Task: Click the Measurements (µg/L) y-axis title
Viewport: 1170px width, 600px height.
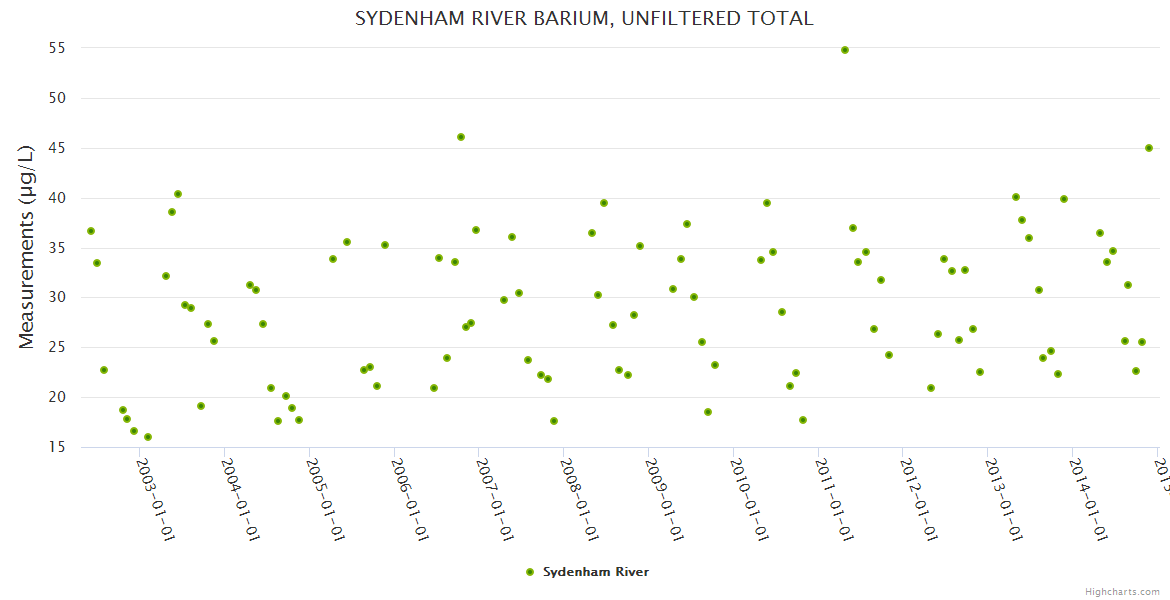Action: click(27, 247)
